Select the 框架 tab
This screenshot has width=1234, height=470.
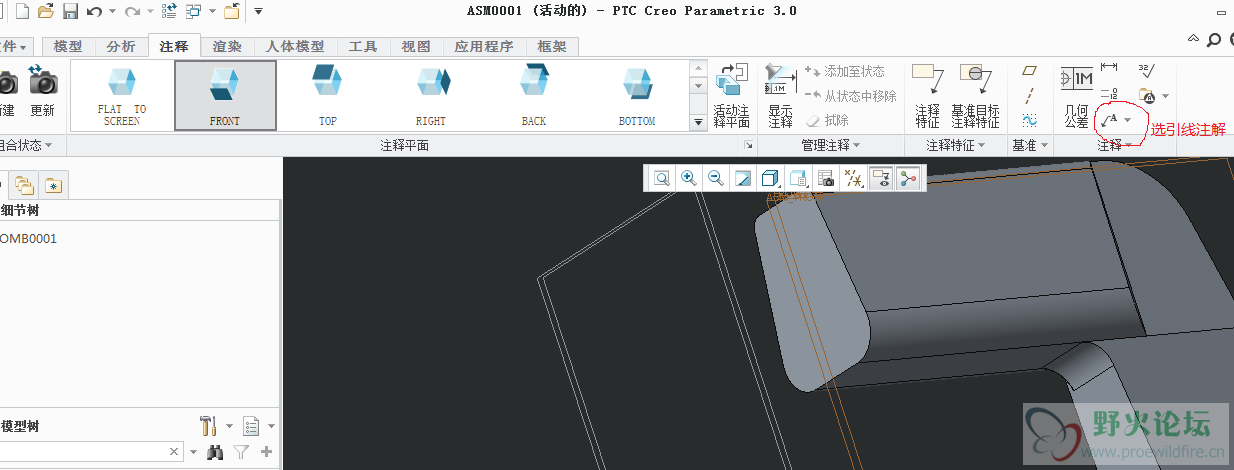(552, 46)
